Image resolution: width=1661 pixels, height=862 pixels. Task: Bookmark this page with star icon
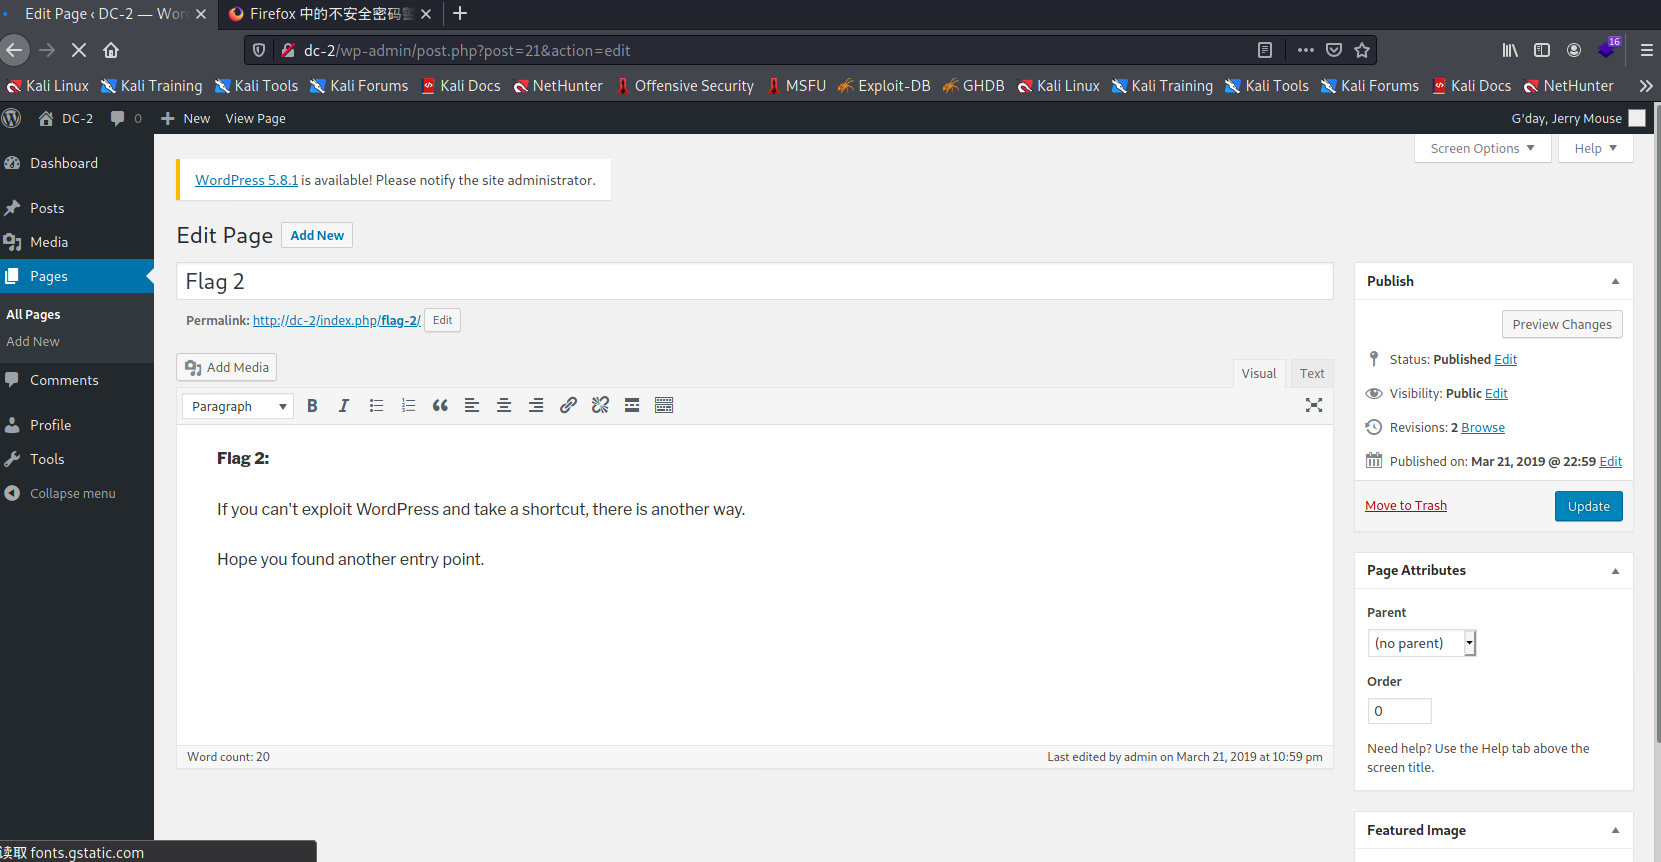(x=1362, y=50)
